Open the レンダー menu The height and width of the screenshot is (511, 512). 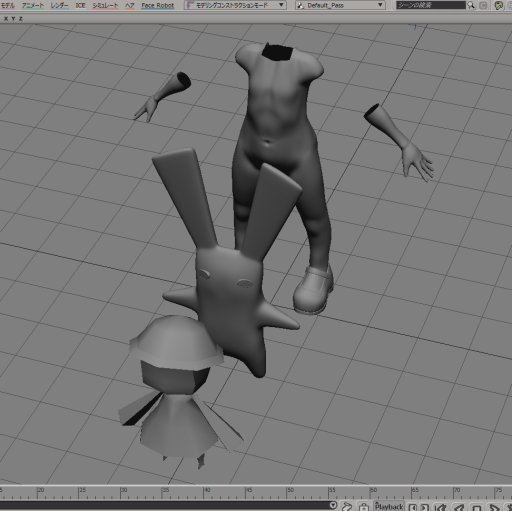coord(59,5)
